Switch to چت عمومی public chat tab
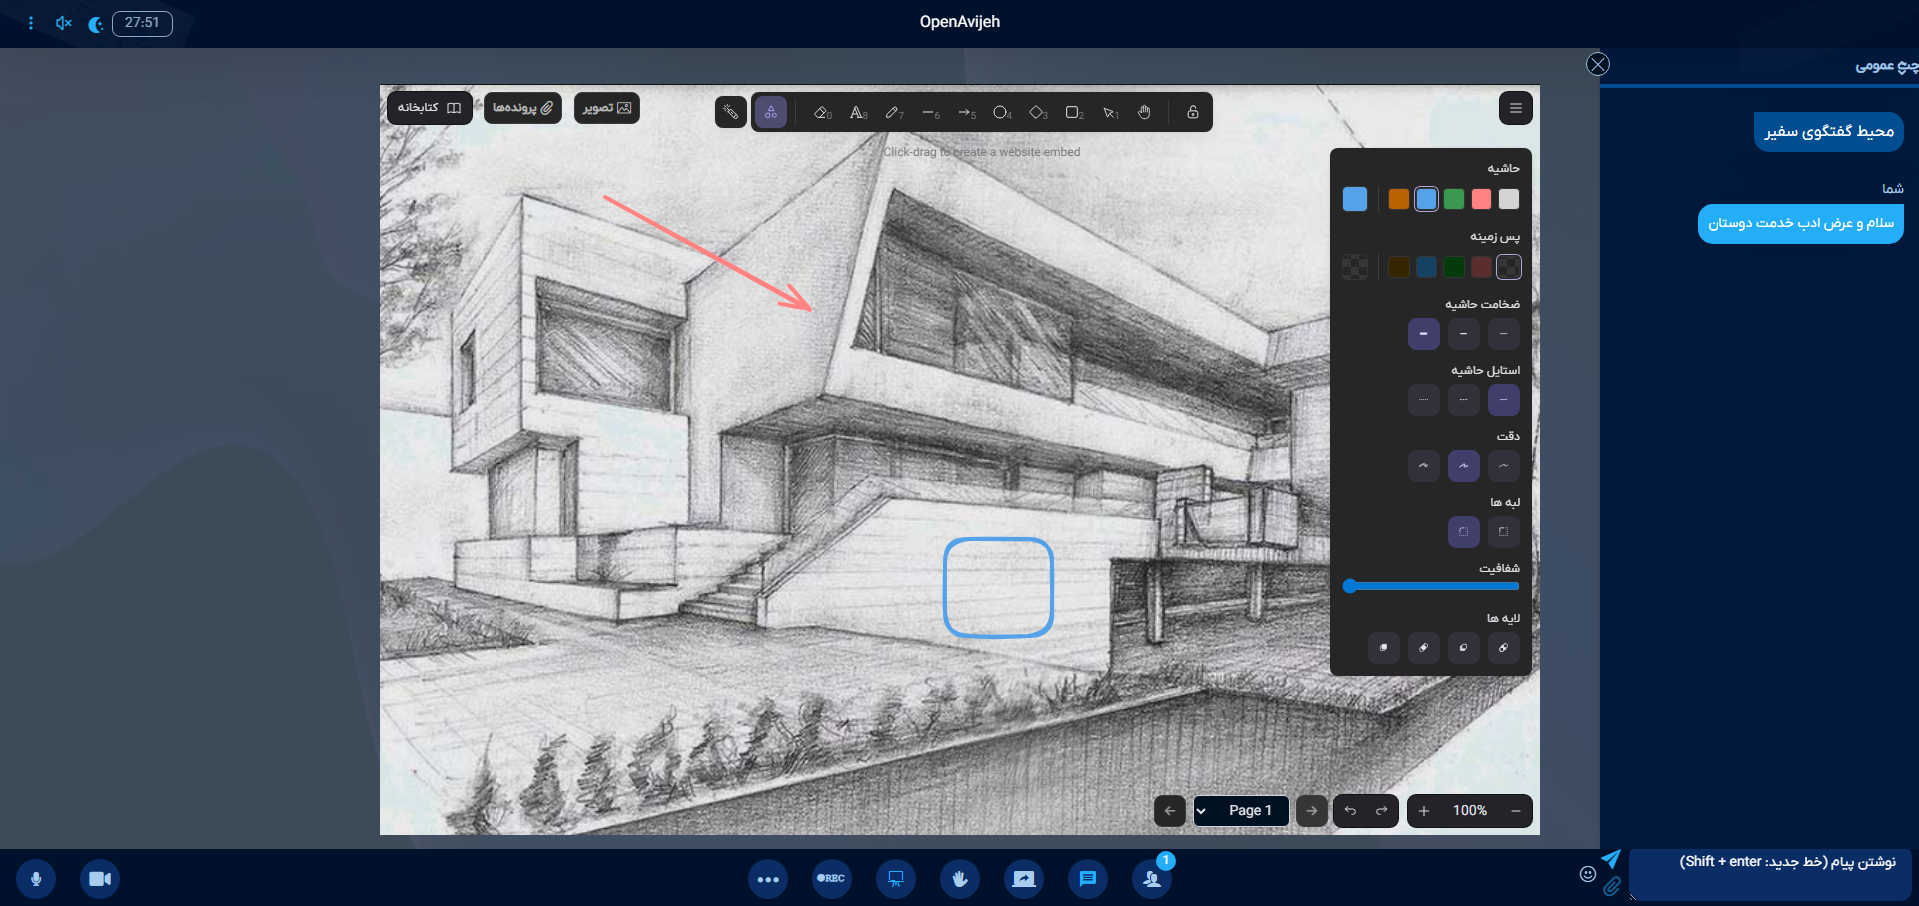Image resolution: width=1919 pixels, height=906 pixels. 1886,66
